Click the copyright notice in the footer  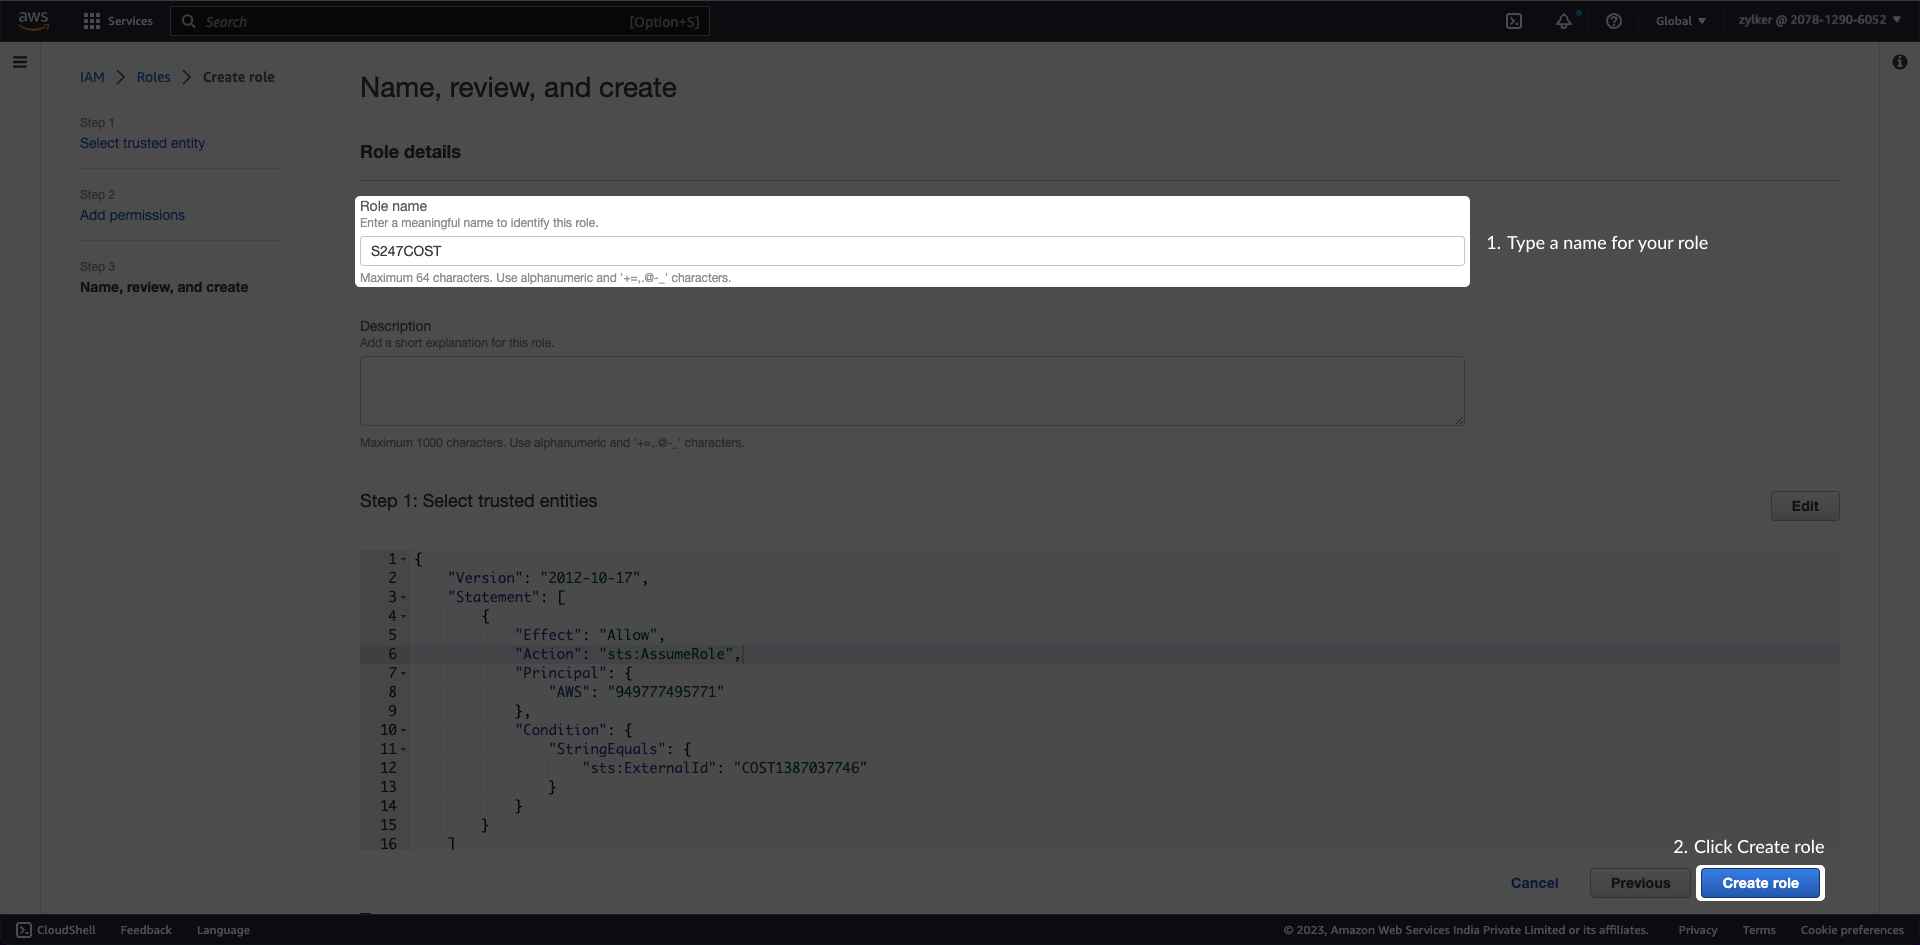pyautogui.click(x=1466, y=930)
